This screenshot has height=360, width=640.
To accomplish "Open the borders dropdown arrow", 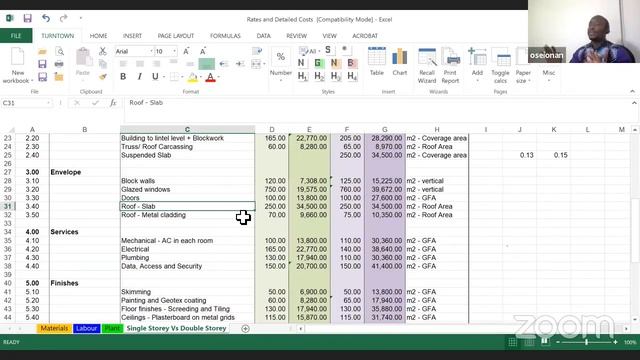I will coord(182,77).
